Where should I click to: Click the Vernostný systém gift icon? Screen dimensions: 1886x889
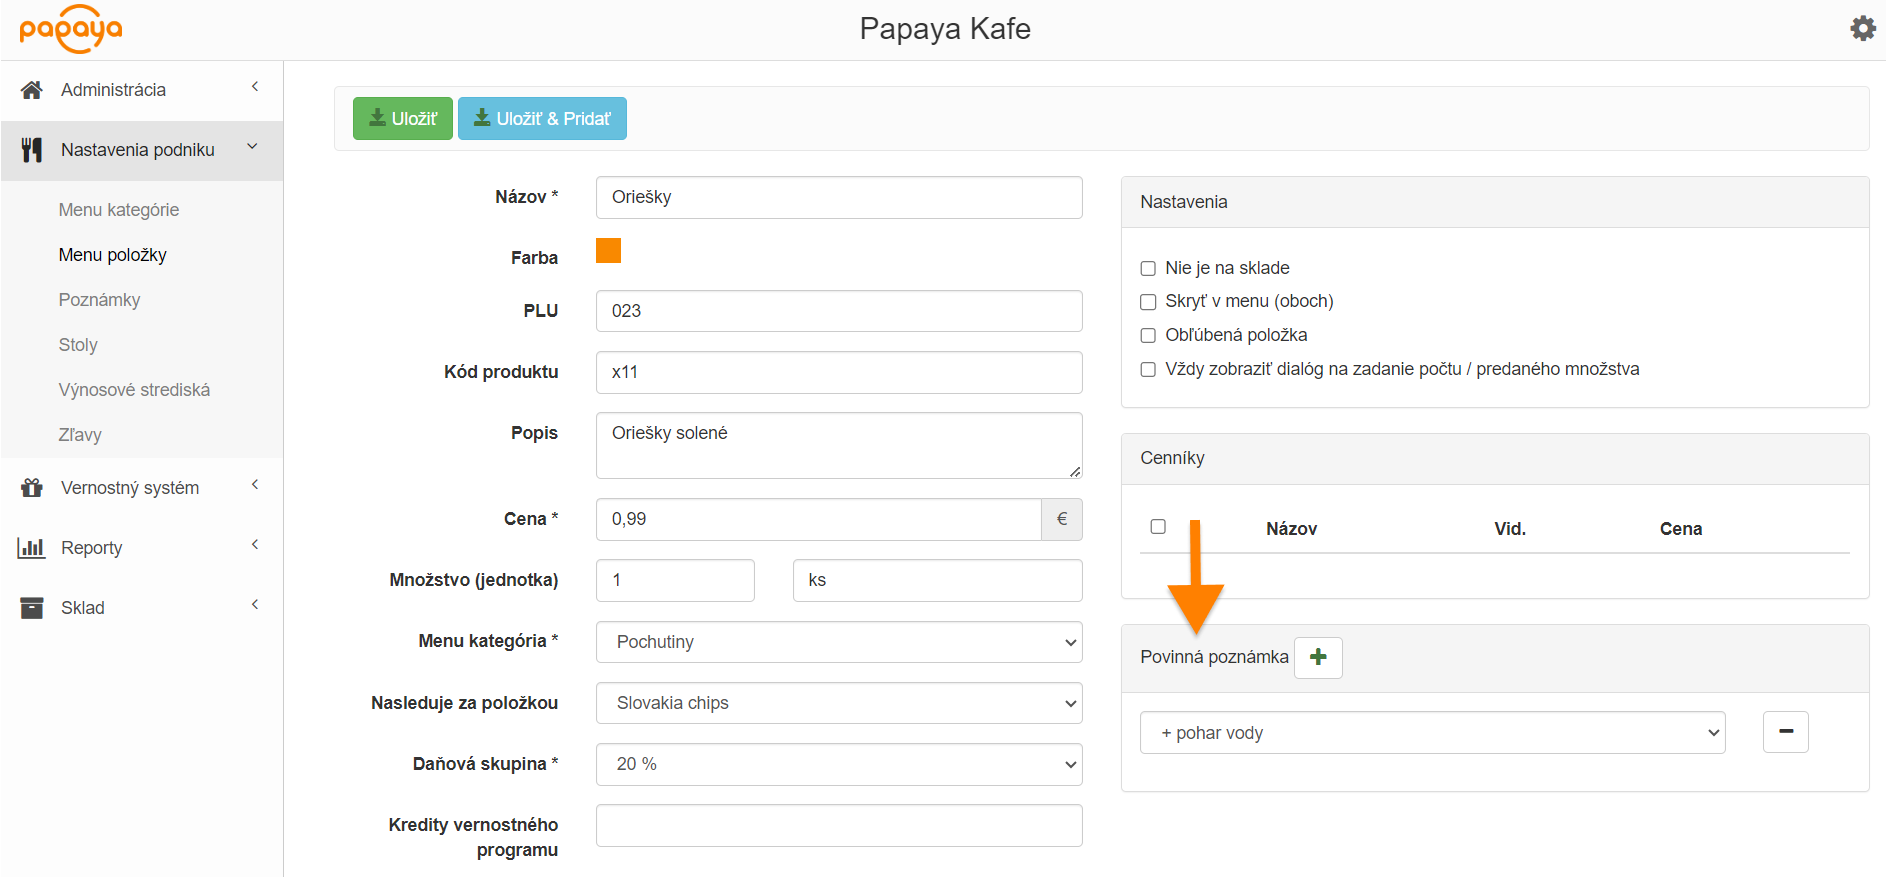[x=32, y=488]
